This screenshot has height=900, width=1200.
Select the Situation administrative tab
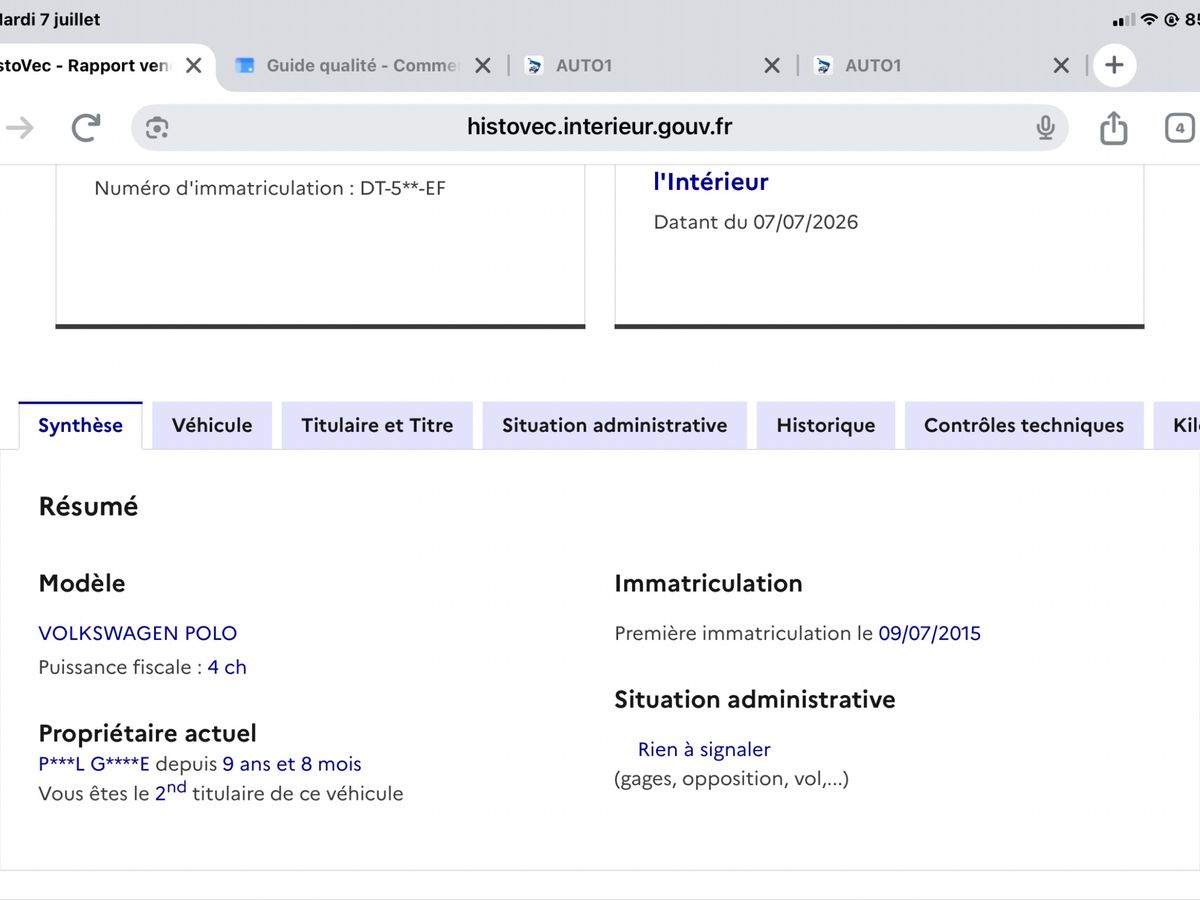tap(614, 426)
